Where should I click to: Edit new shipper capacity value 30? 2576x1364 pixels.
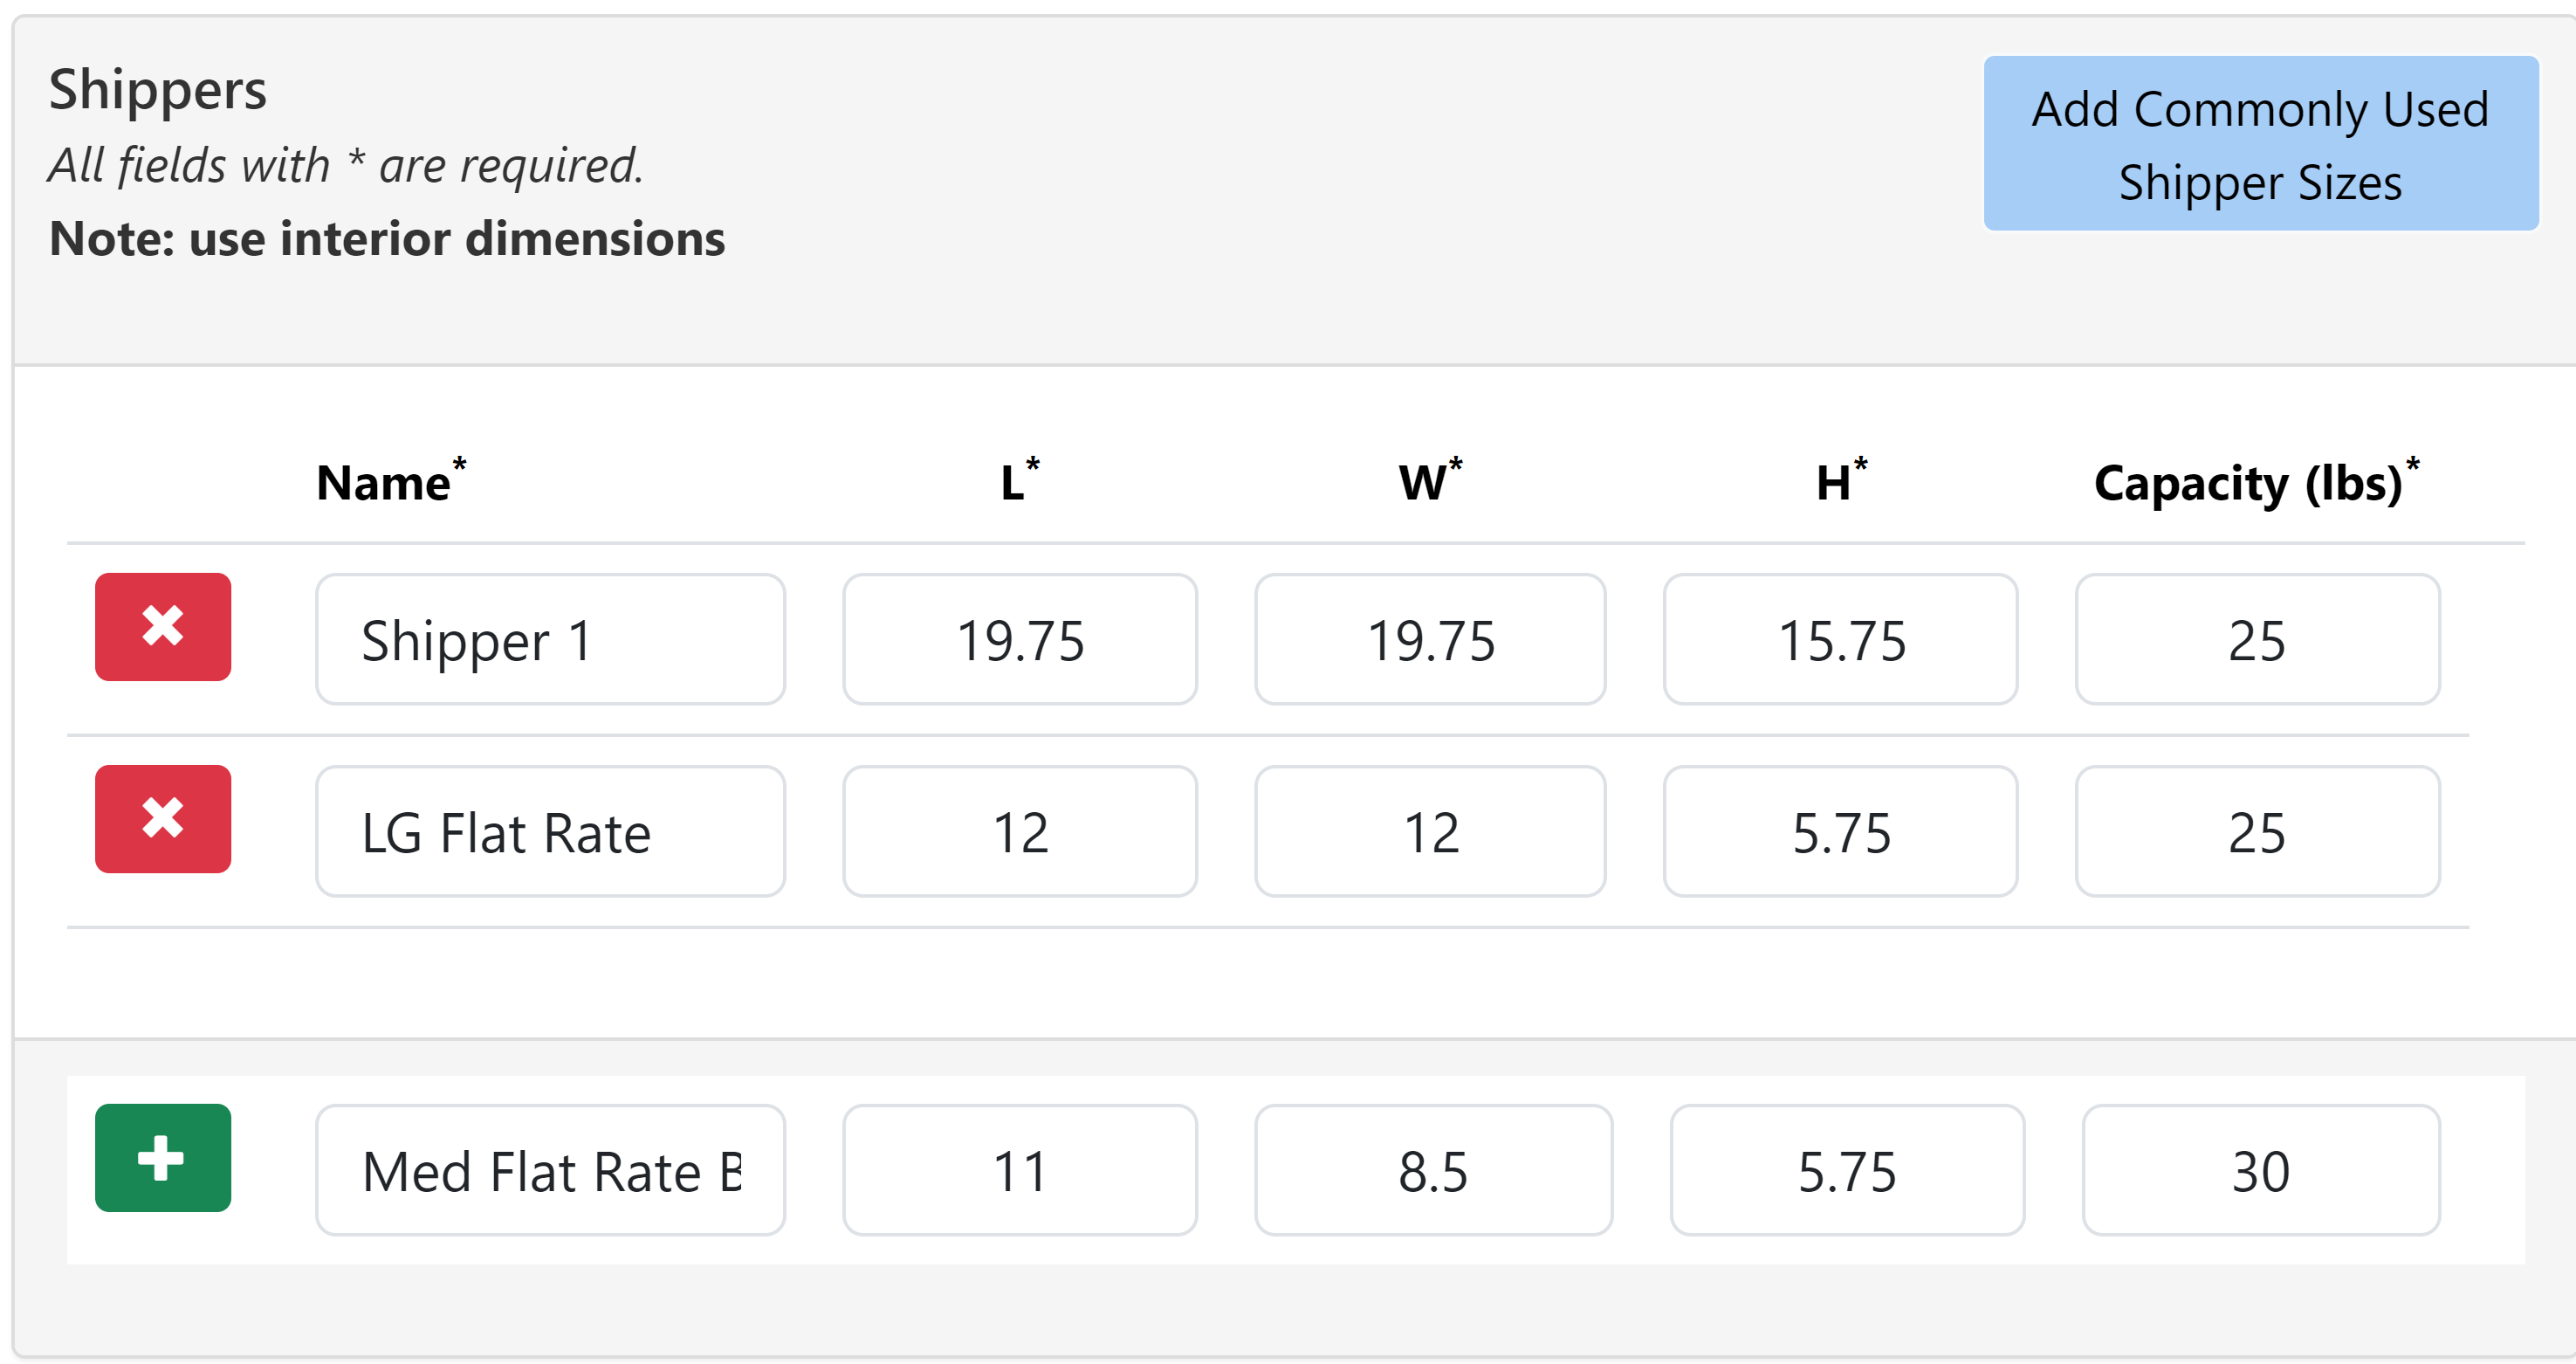point(2260,1170)
